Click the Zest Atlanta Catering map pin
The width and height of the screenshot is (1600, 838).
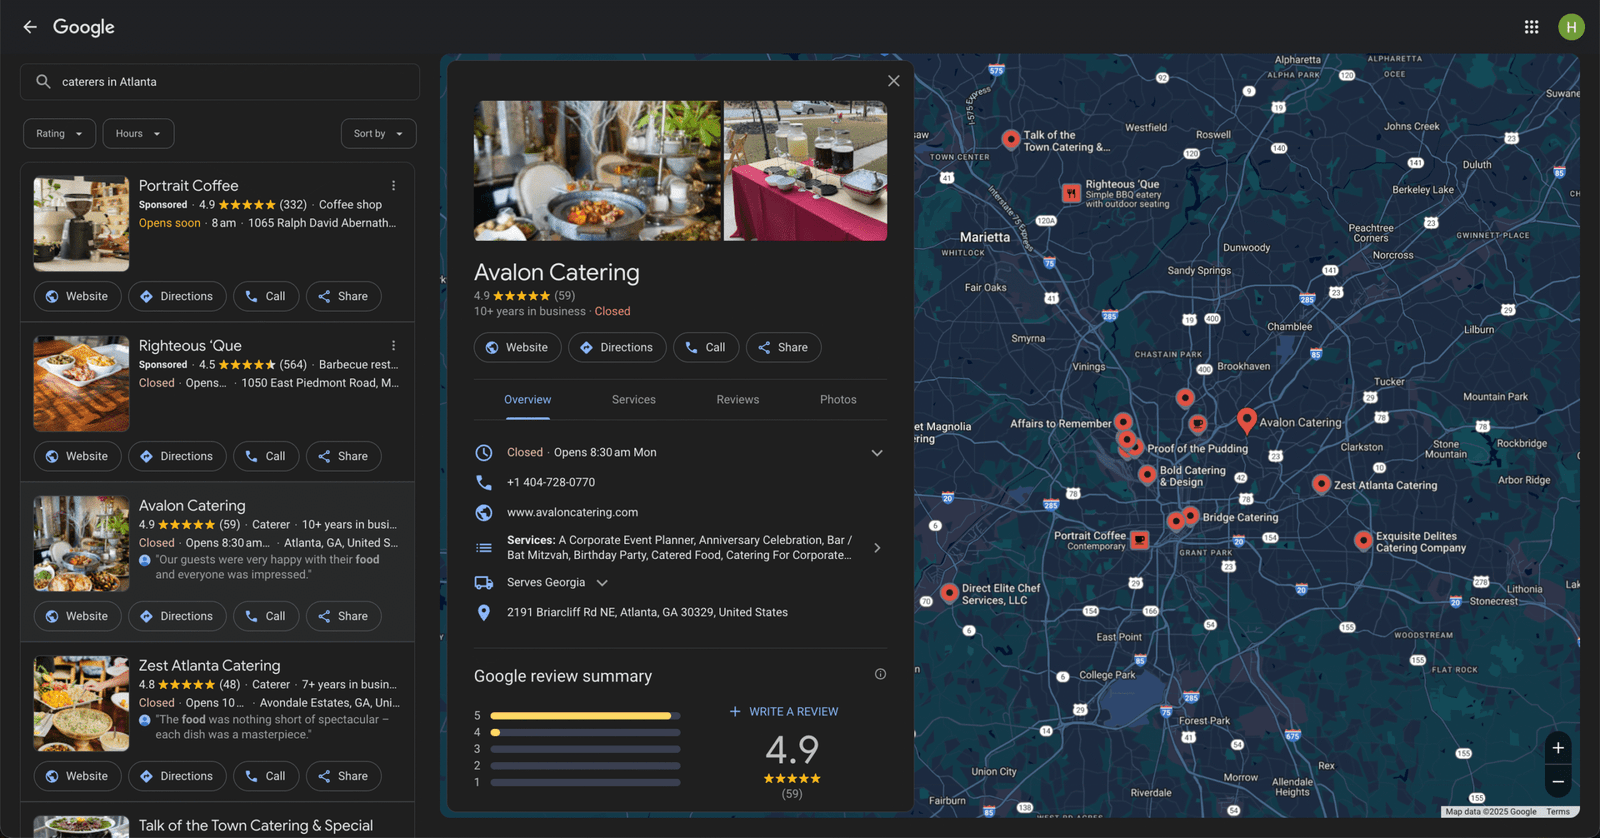tap(1321, 484)
